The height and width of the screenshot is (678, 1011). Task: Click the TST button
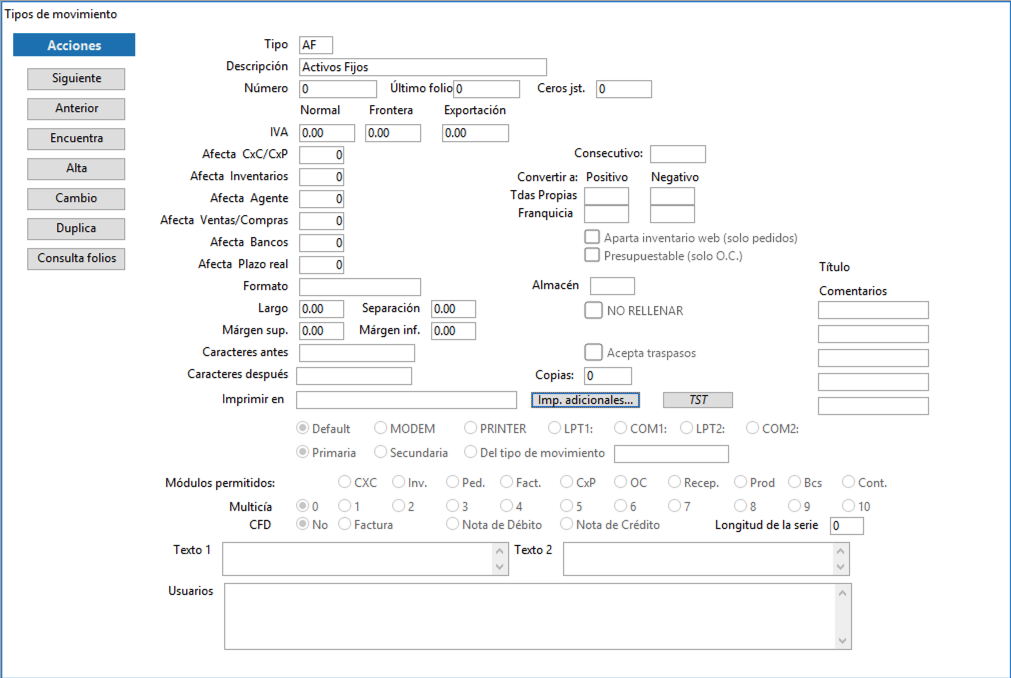698,400
